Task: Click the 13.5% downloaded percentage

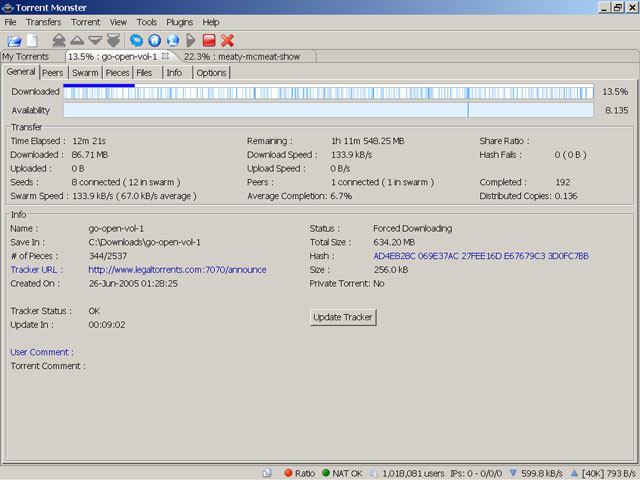Action: (x=615, y=91)
